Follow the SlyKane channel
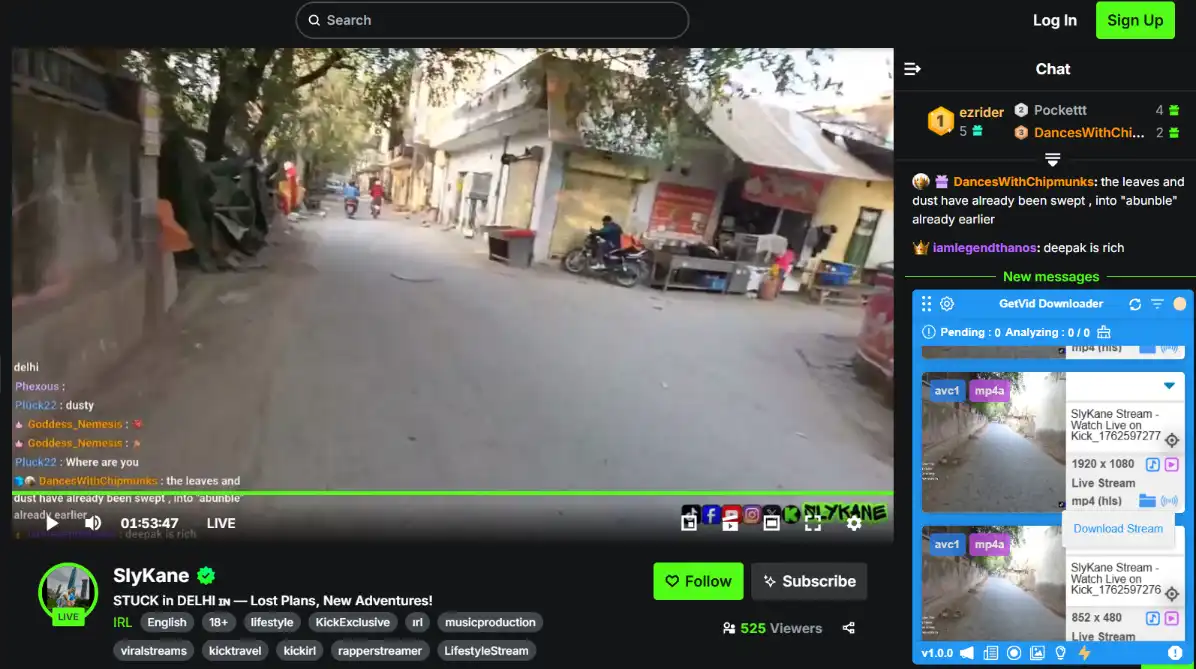 [x=698, y=581]
